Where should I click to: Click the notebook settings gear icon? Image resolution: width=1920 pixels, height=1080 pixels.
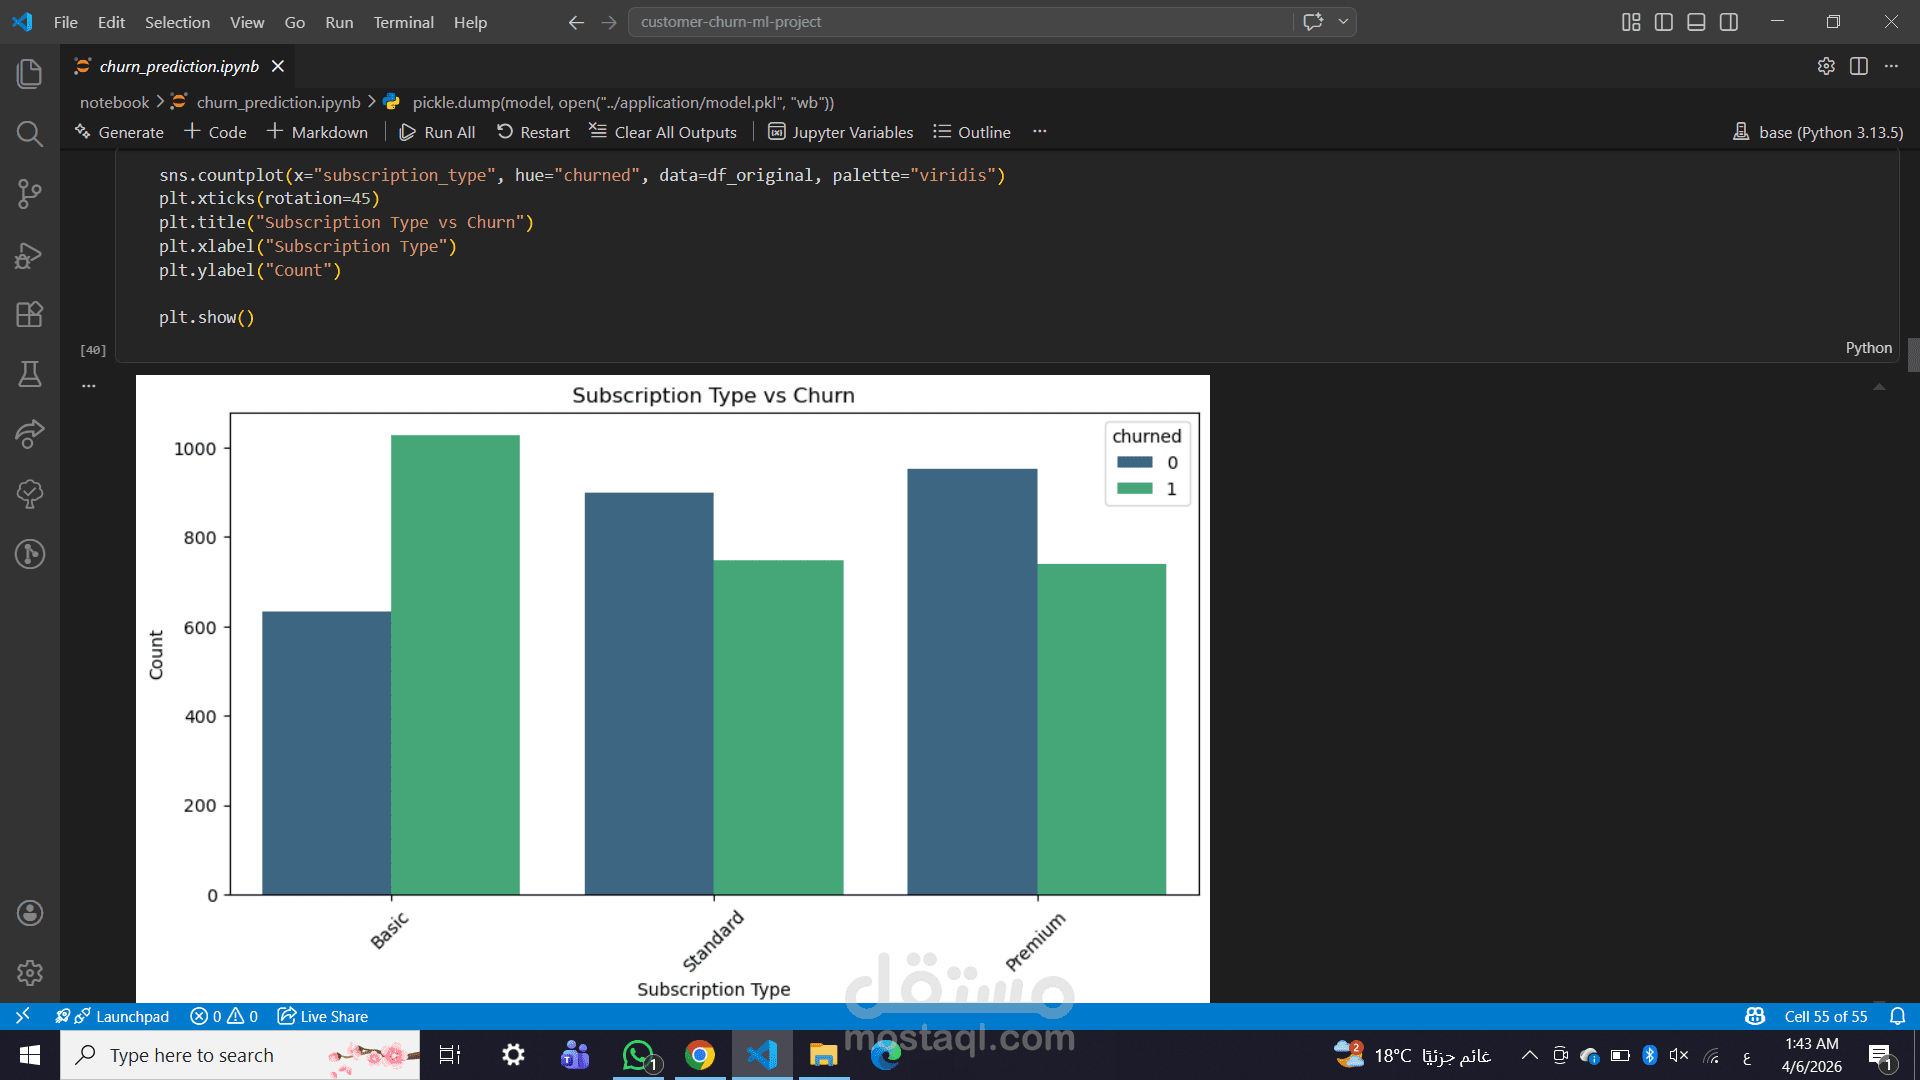pos(1826,66)
